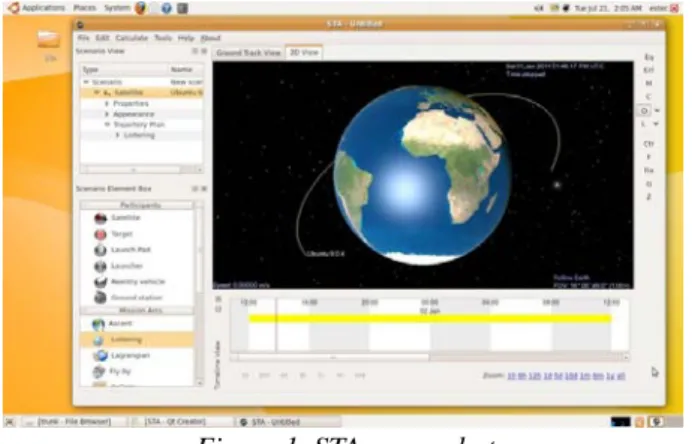
Task: Expand the Appearance tree node
Action: [x=106, y=114]
